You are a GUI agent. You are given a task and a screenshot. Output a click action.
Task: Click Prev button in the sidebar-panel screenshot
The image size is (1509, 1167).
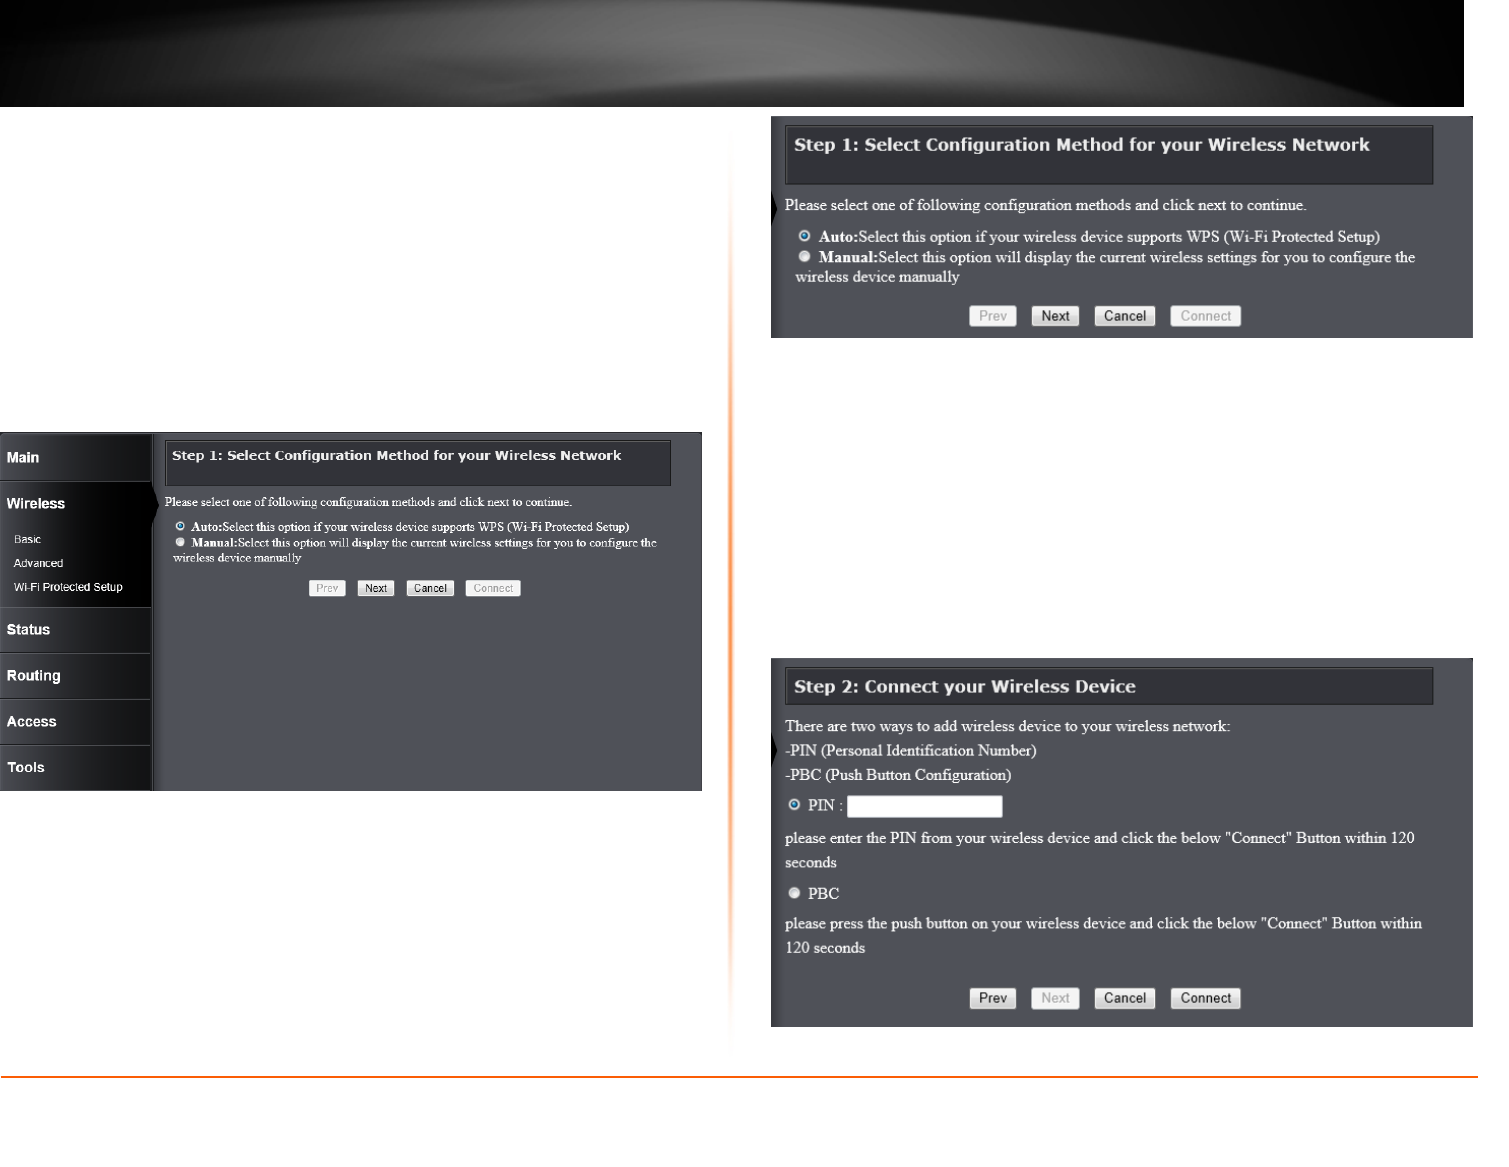pos(327,589)
